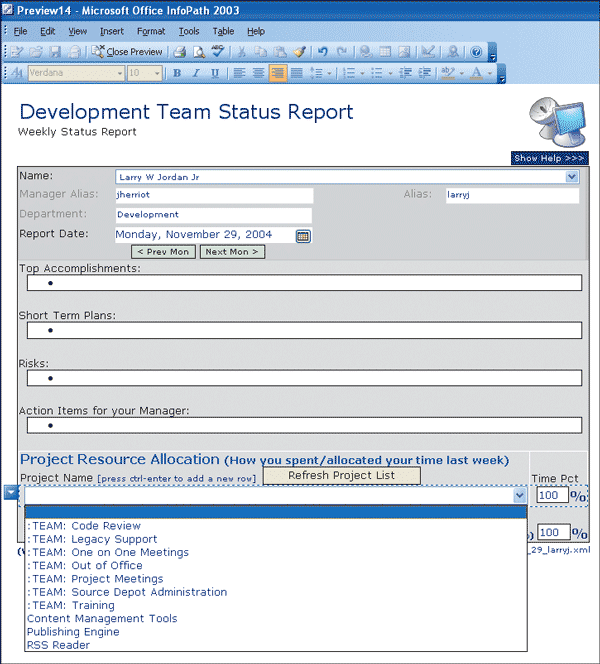Collapse the Project Name dropdown arrow
This screenshot has height=664, width=600.
point(520,495)
